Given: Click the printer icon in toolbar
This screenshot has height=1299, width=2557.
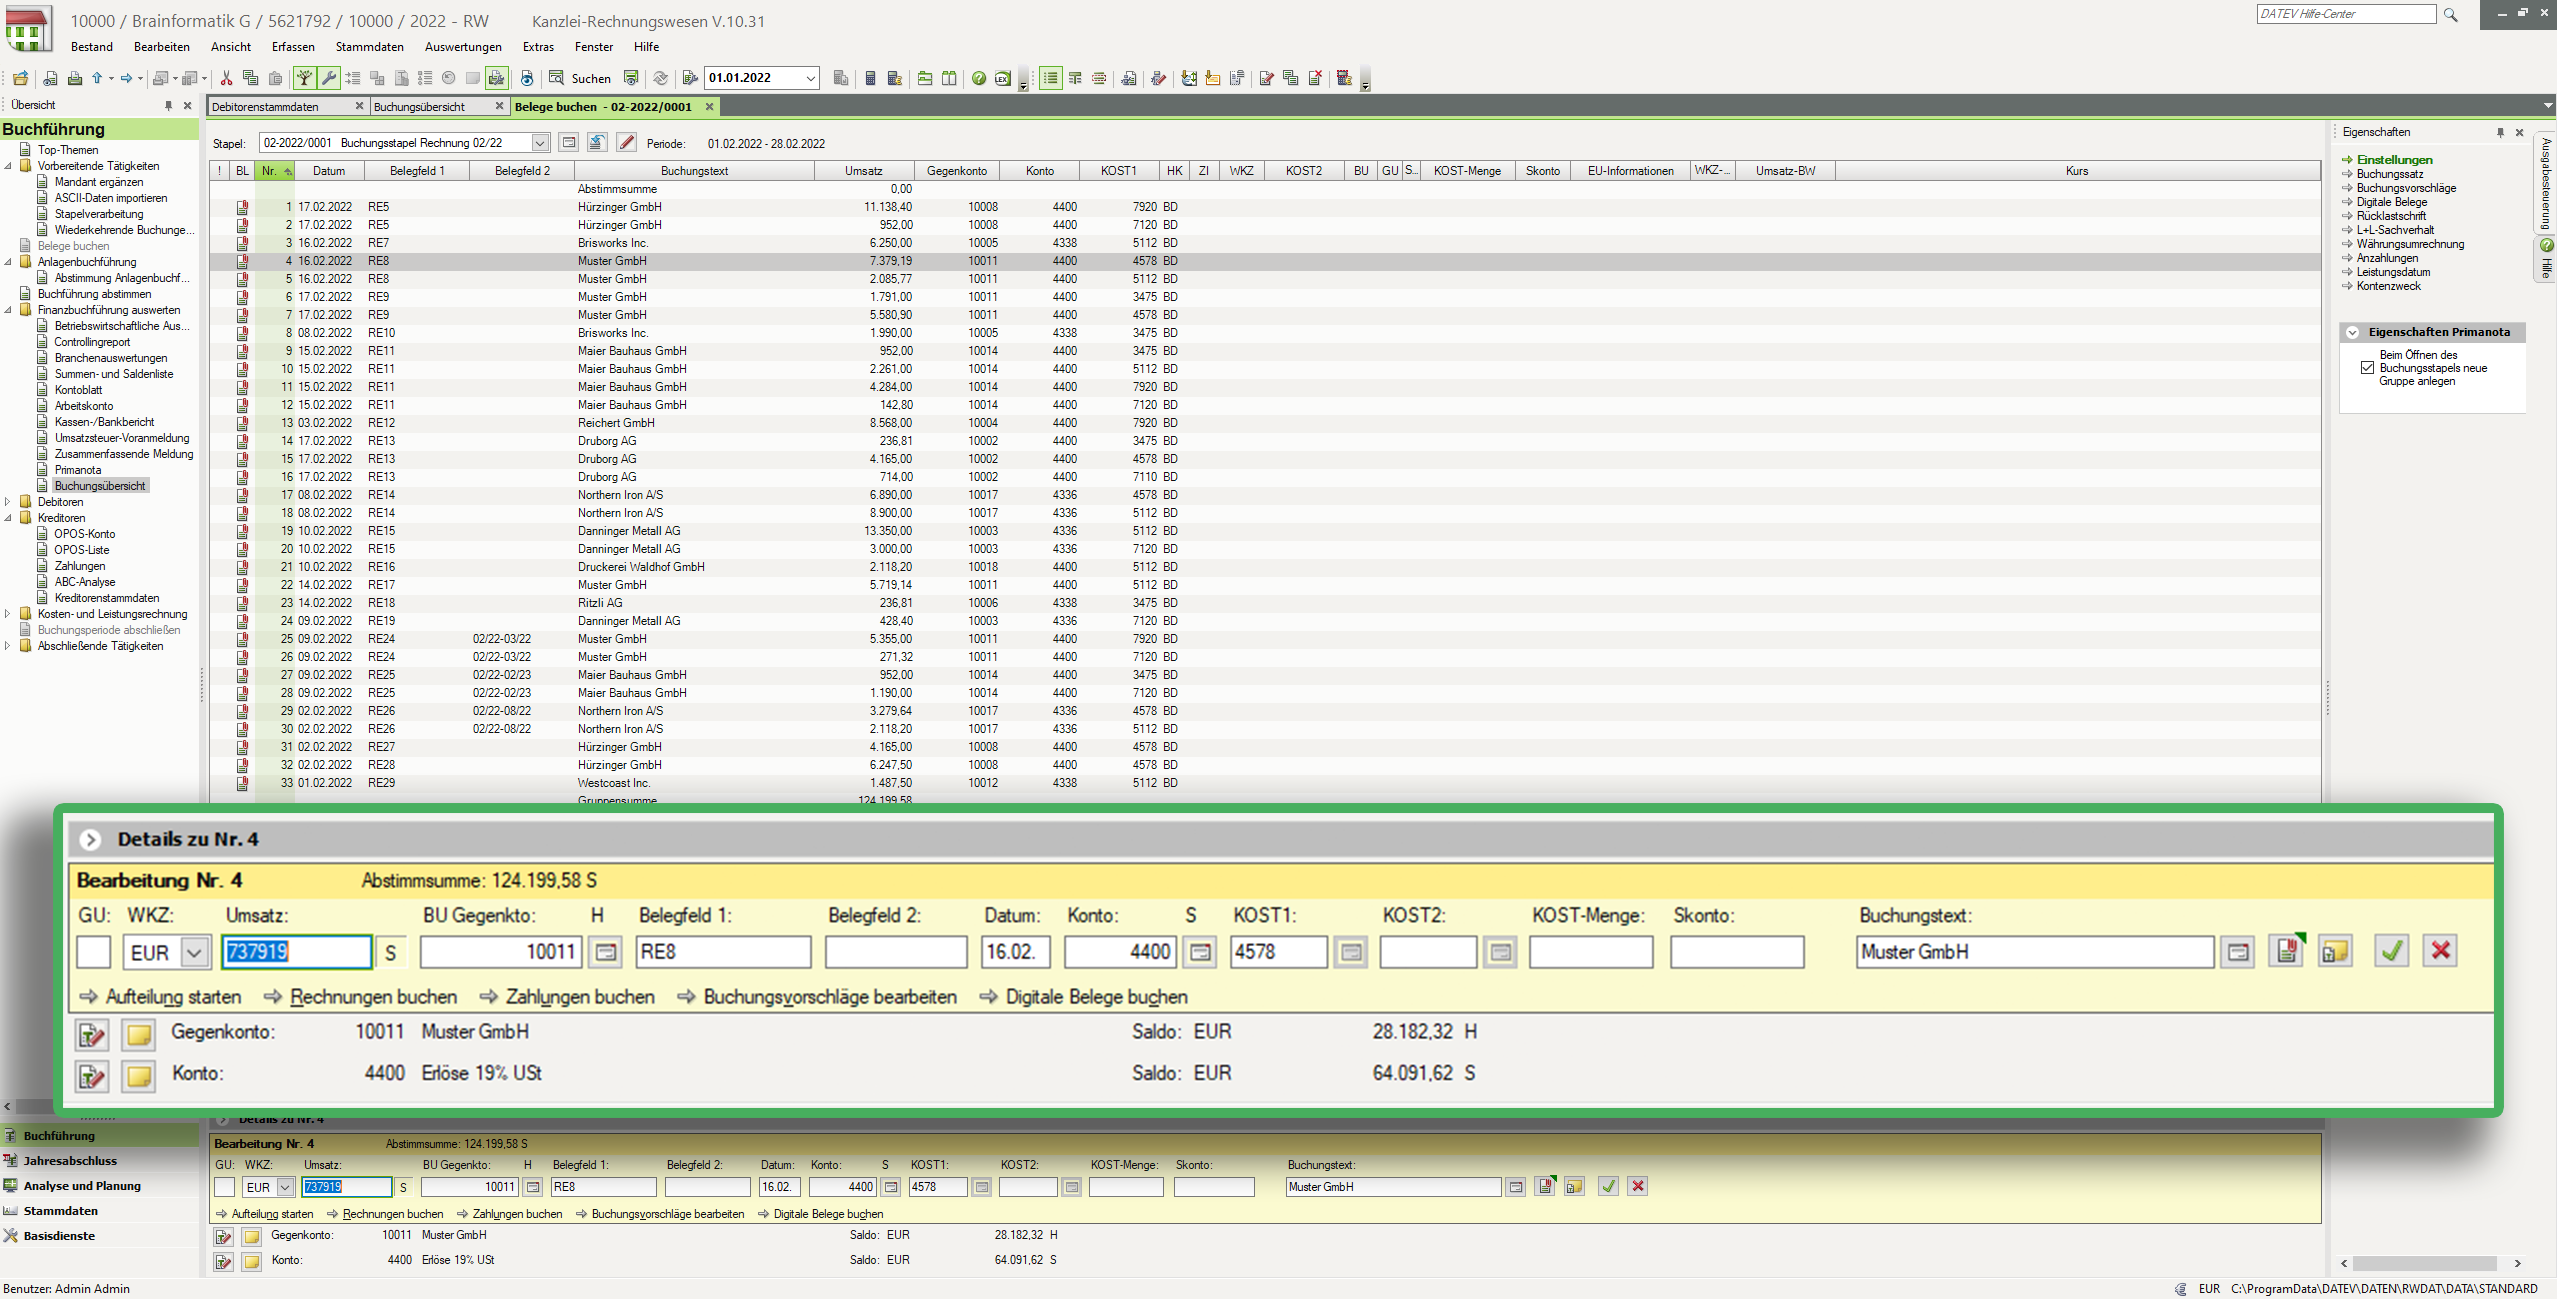Looking at the screenshot, I should click(74, 78).
